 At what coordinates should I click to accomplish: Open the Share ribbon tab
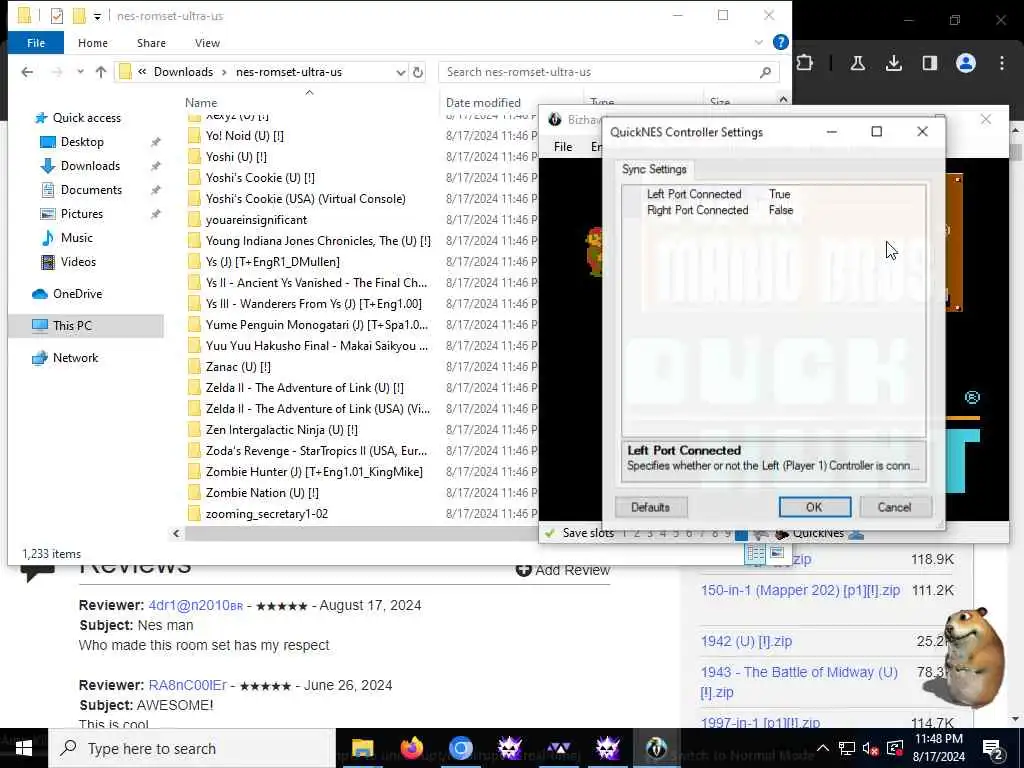click(151, 42)
